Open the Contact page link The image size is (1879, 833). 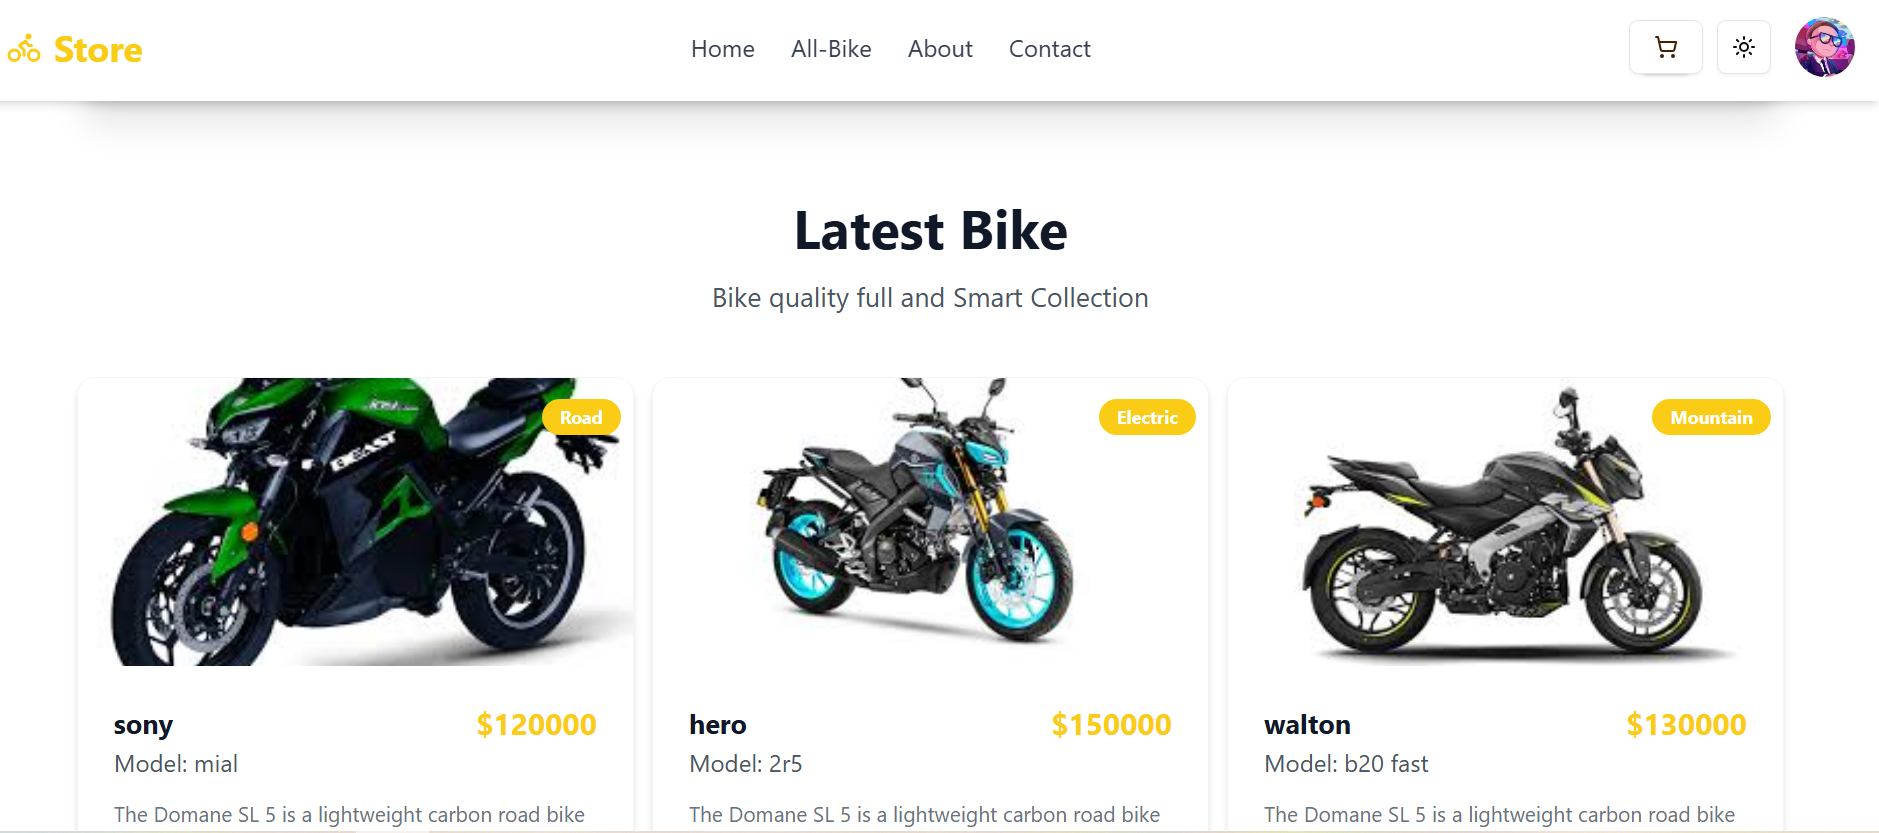tap(1049, 49)
